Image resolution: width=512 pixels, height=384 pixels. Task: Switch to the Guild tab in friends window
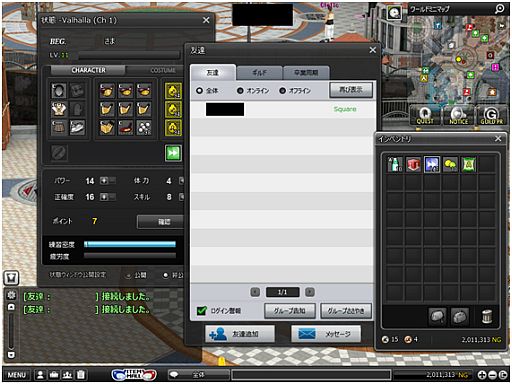tap(259, 73)
